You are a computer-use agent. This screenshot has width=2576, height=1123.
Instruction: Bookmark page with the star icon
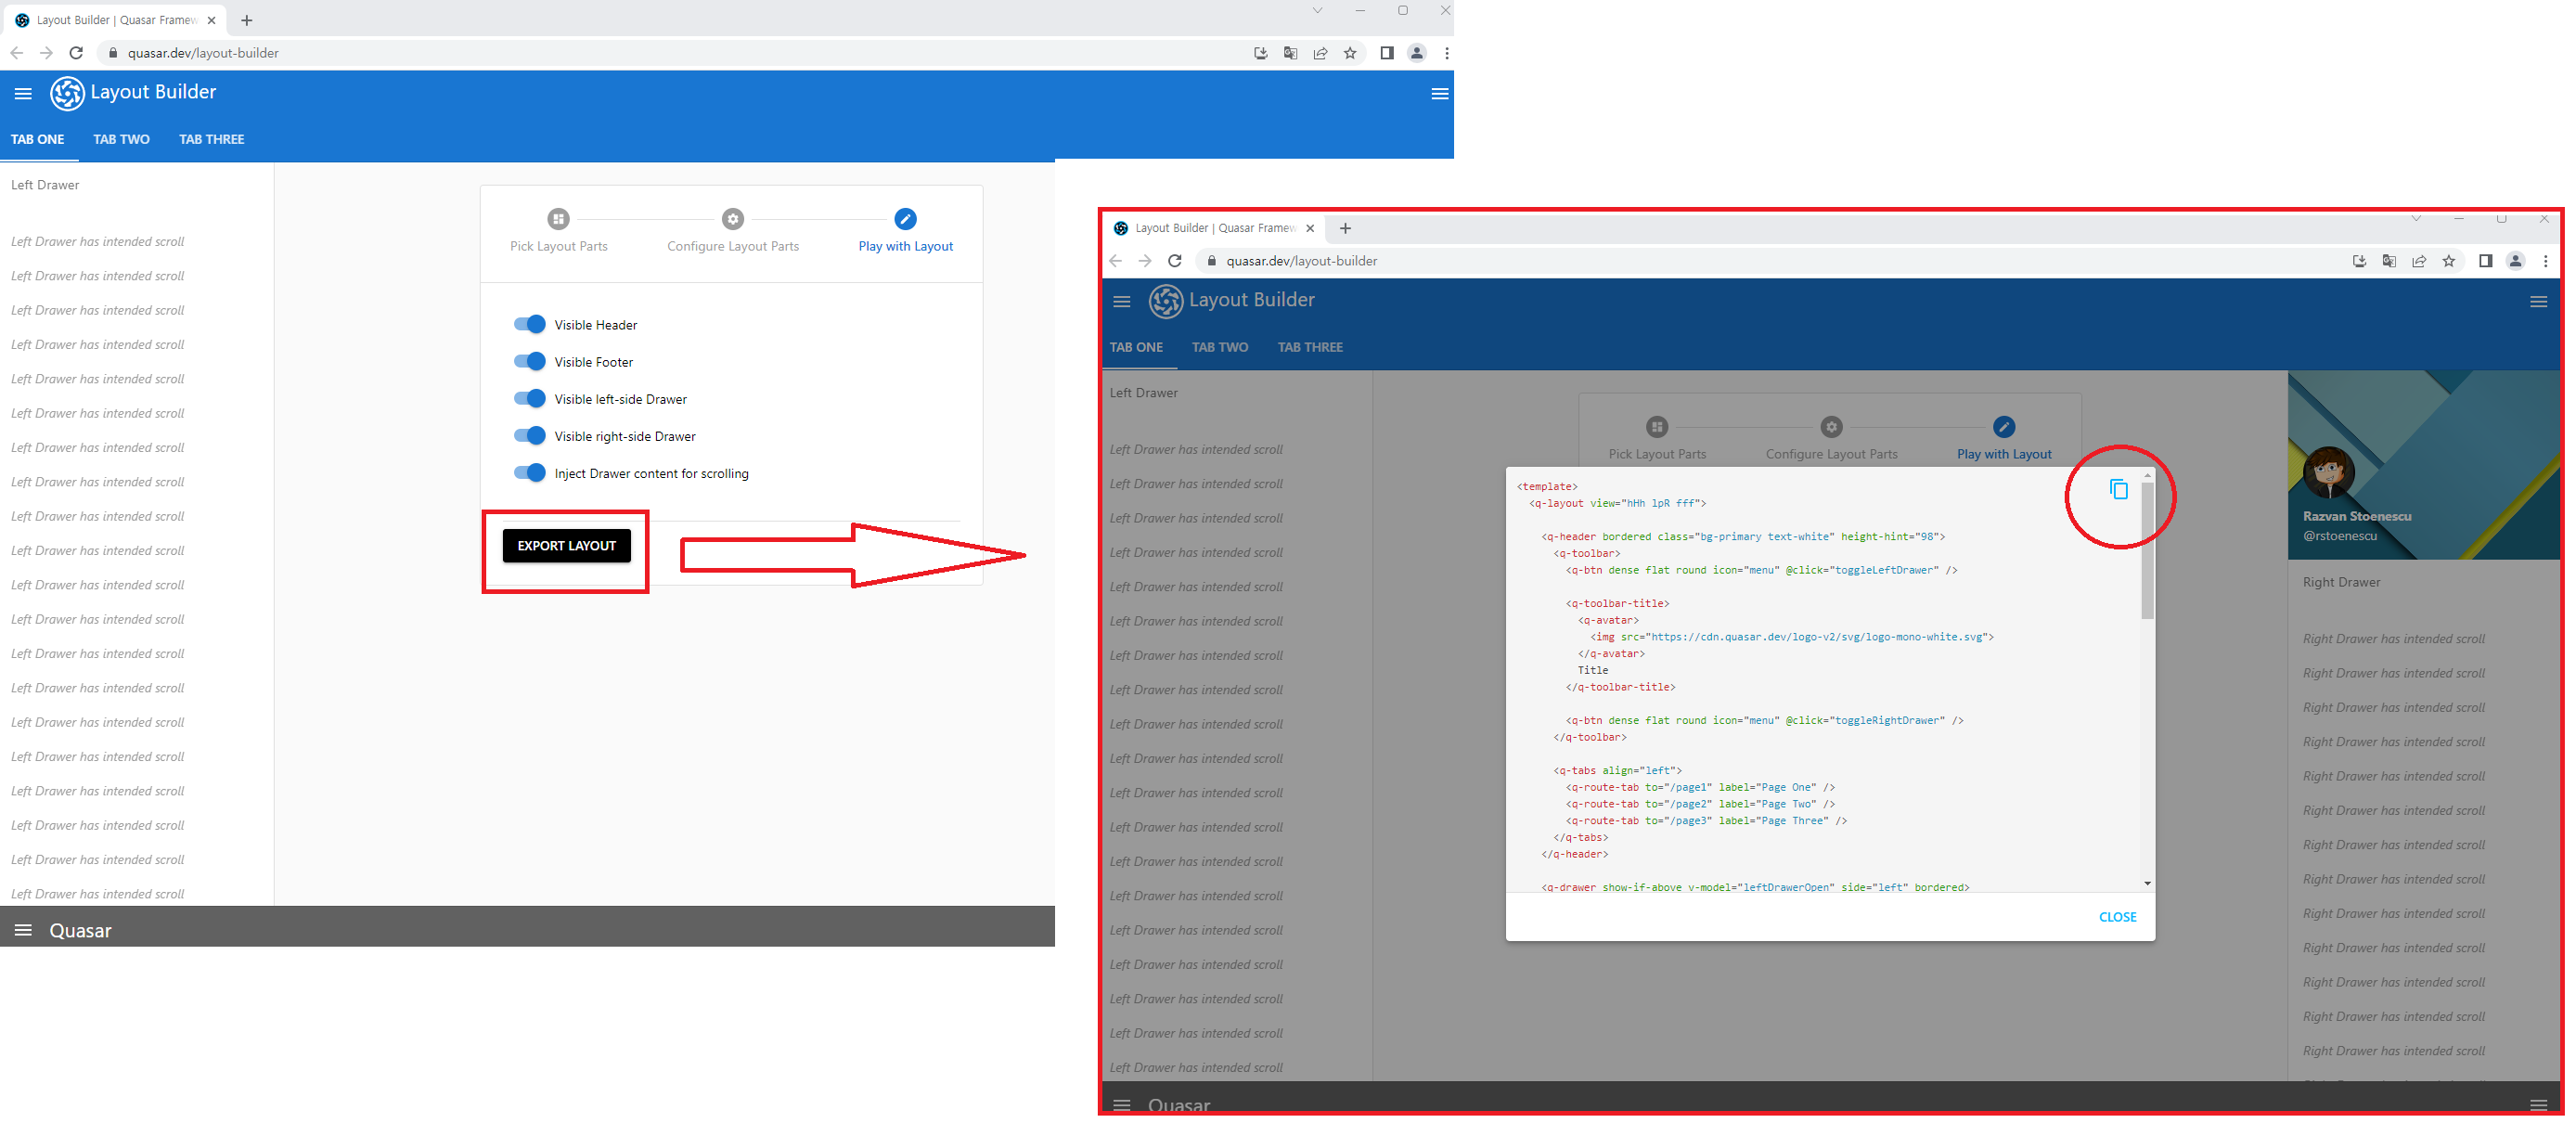point(1350,53)
